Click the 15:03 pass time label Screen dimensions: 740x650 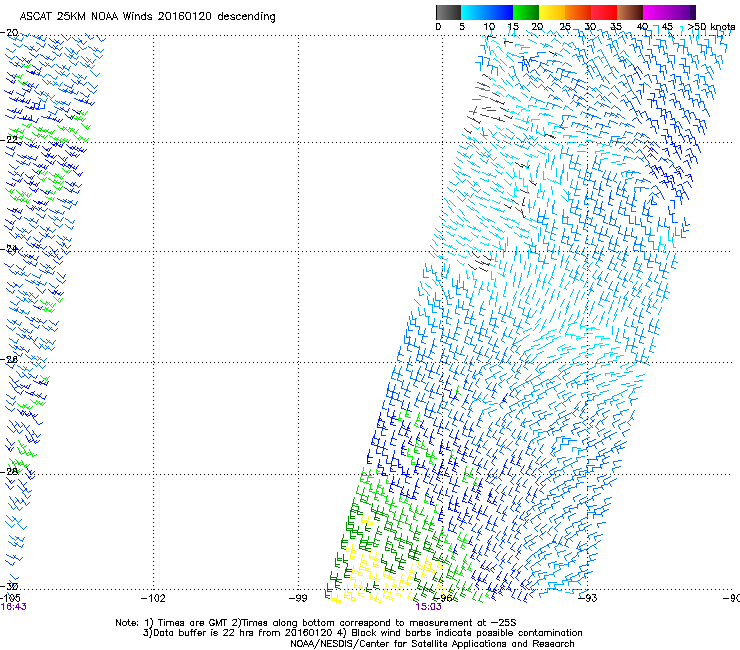tap(428, 607)
